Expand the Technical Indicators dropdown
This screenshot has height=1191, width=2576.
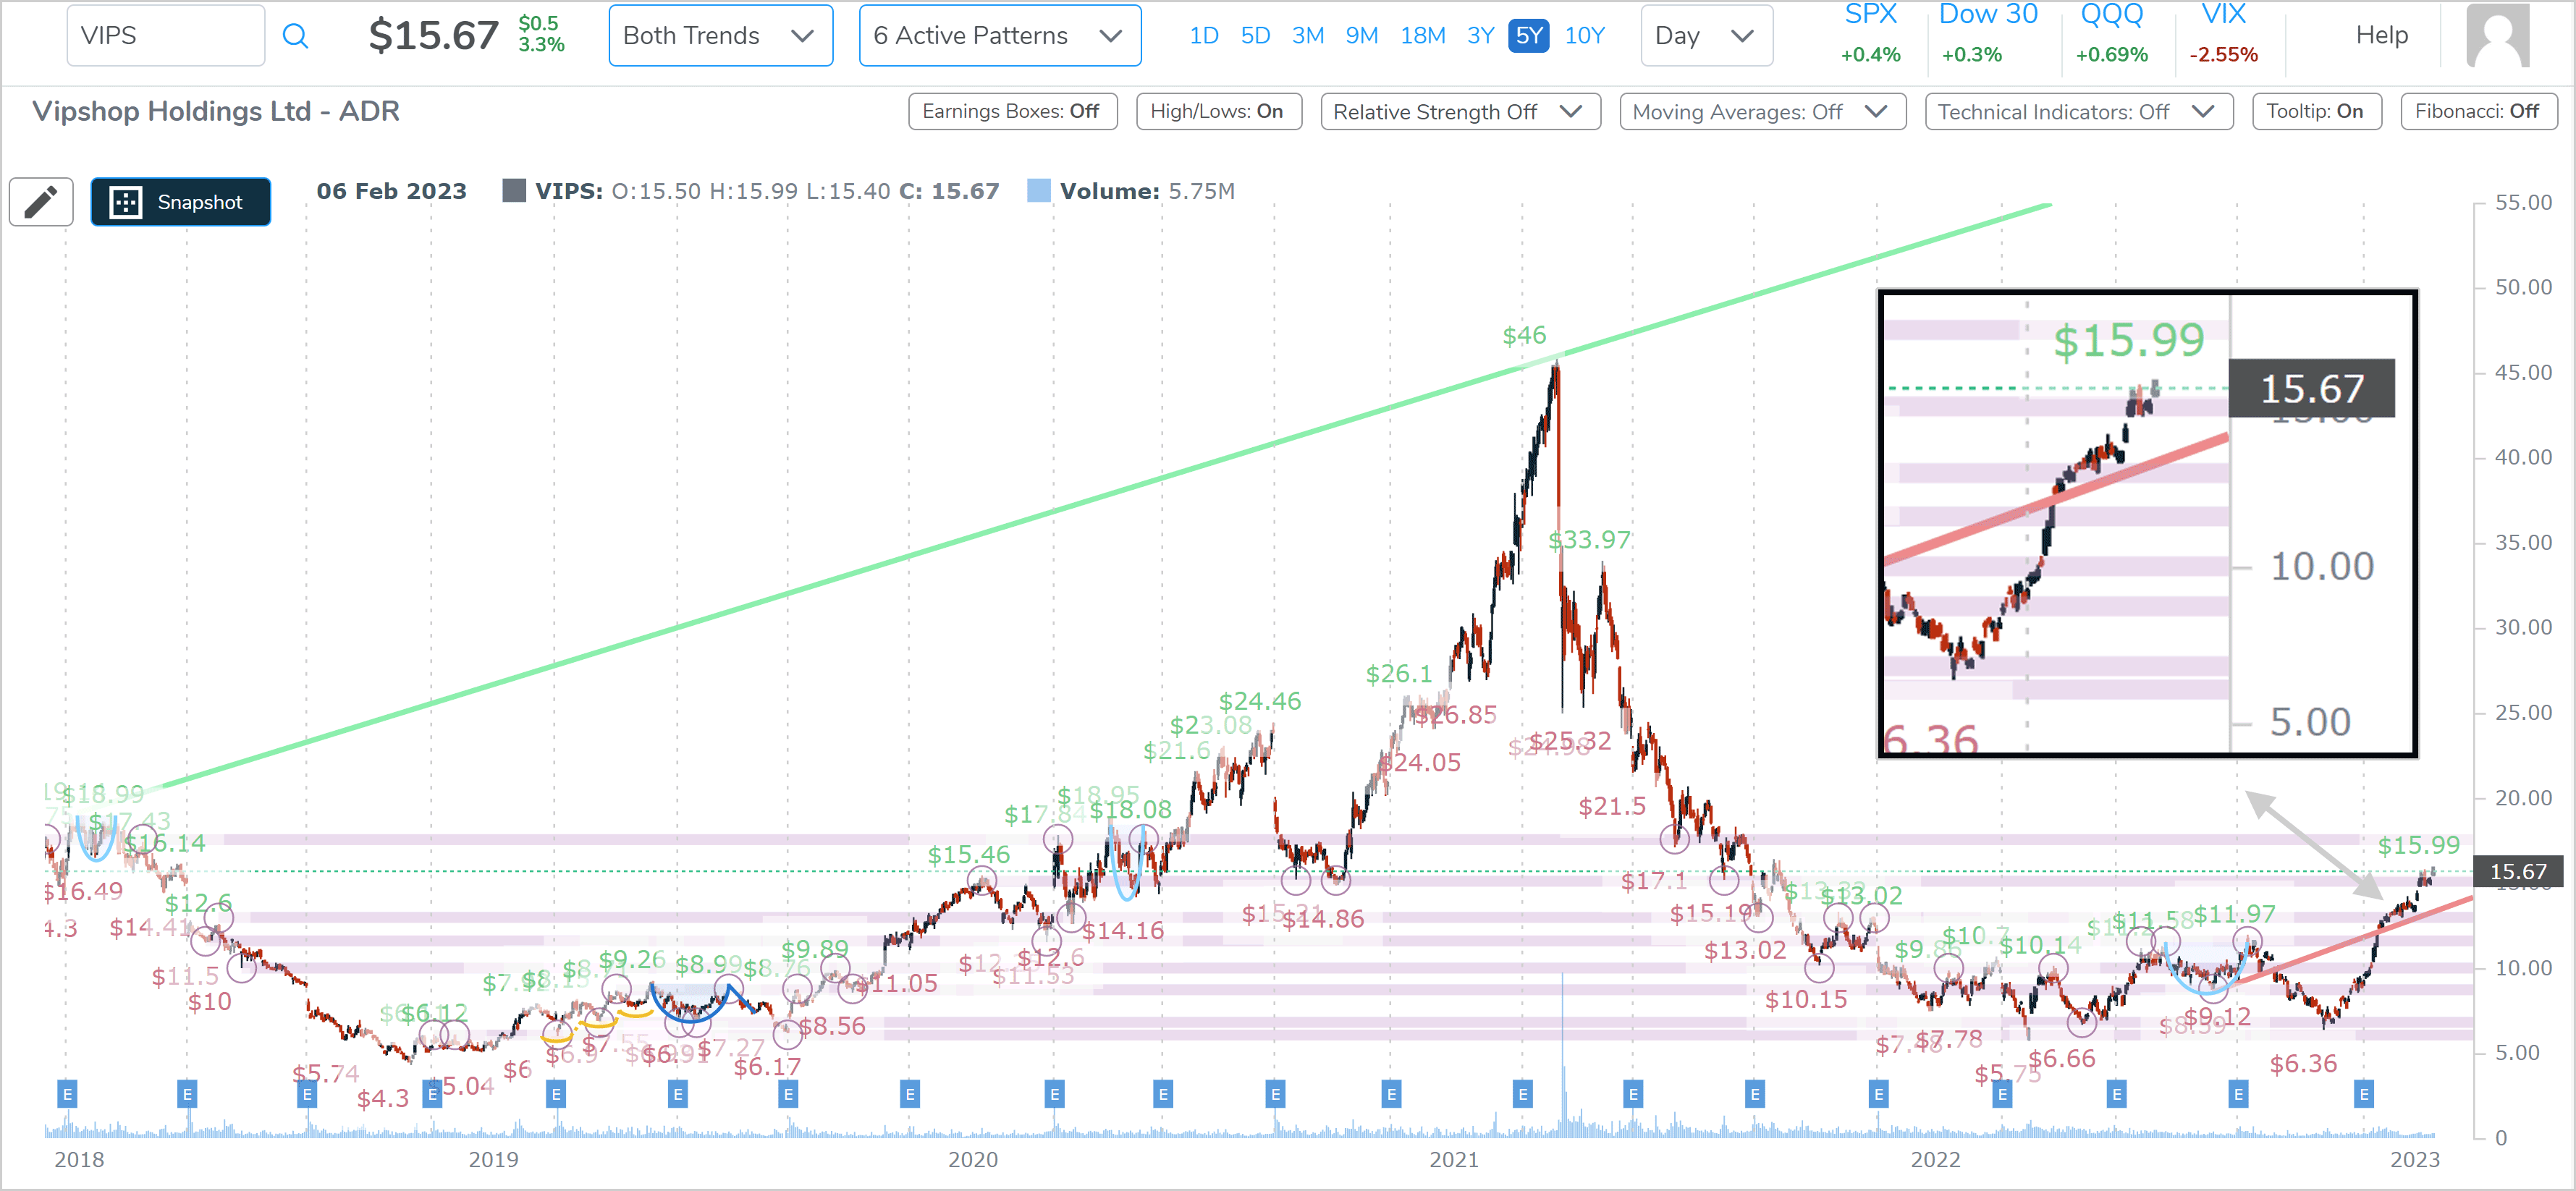pos(2078,111)
